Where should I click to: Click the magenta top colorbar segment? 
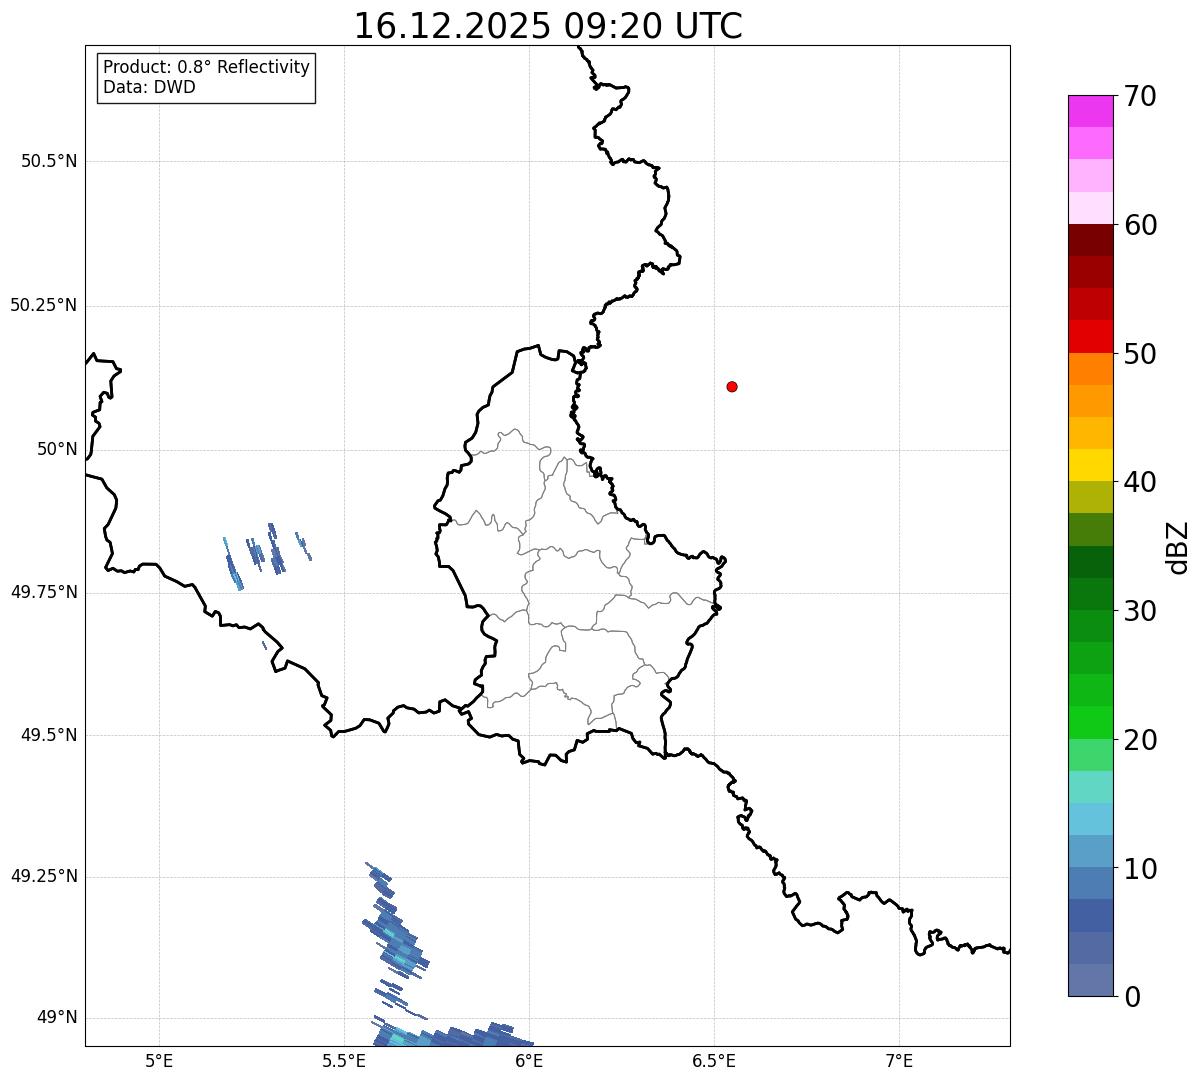coord(1091,111)
